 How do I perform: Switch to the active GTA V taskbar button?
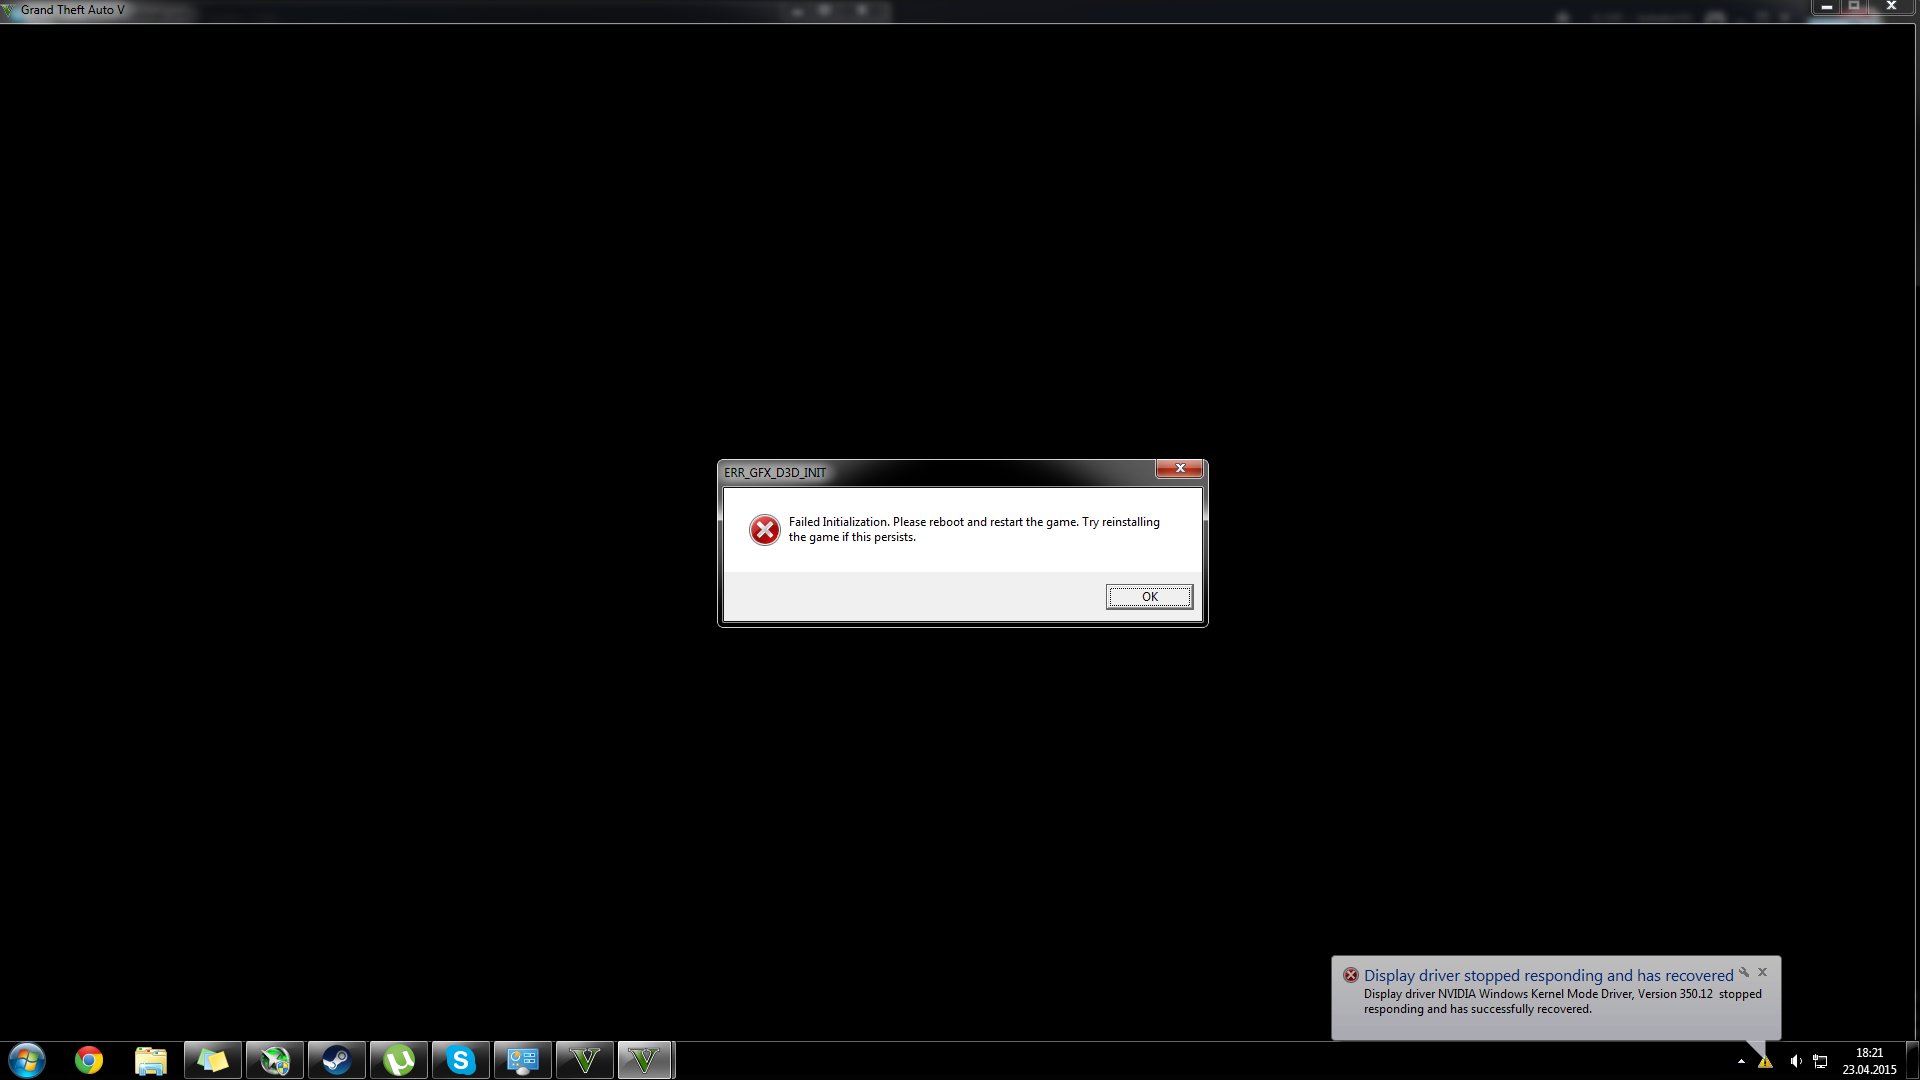(645, 1060)
